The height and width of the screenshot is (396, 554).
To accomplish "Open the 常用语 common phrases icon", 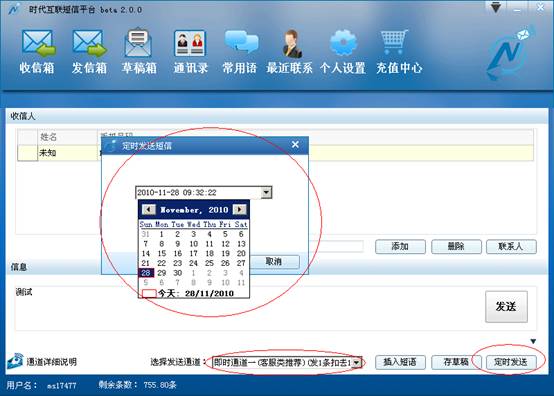I will [x=241, y=42].
